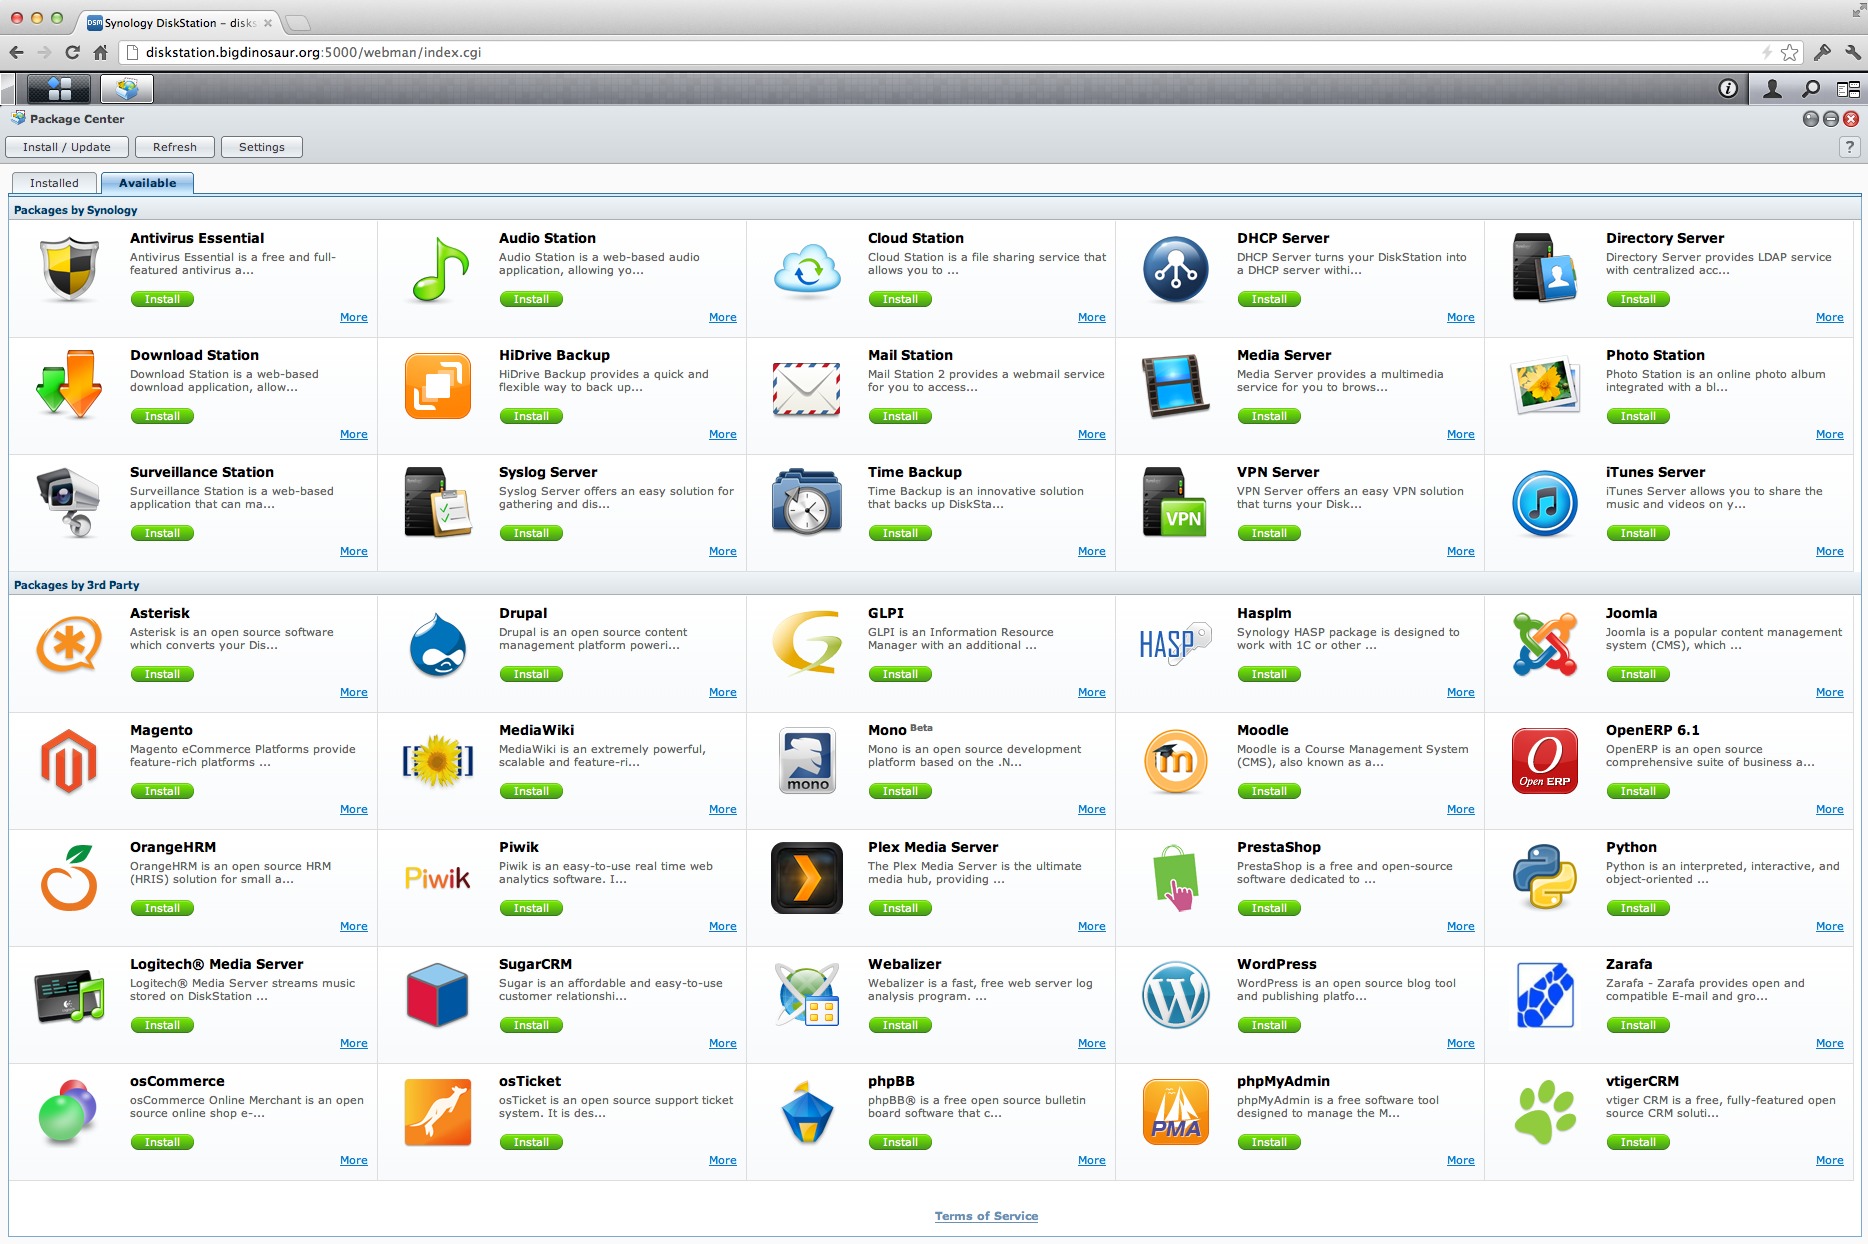Click the Media Server film icon
This screenshot has height=1244, width=1868.
[x=1176, y=386]
